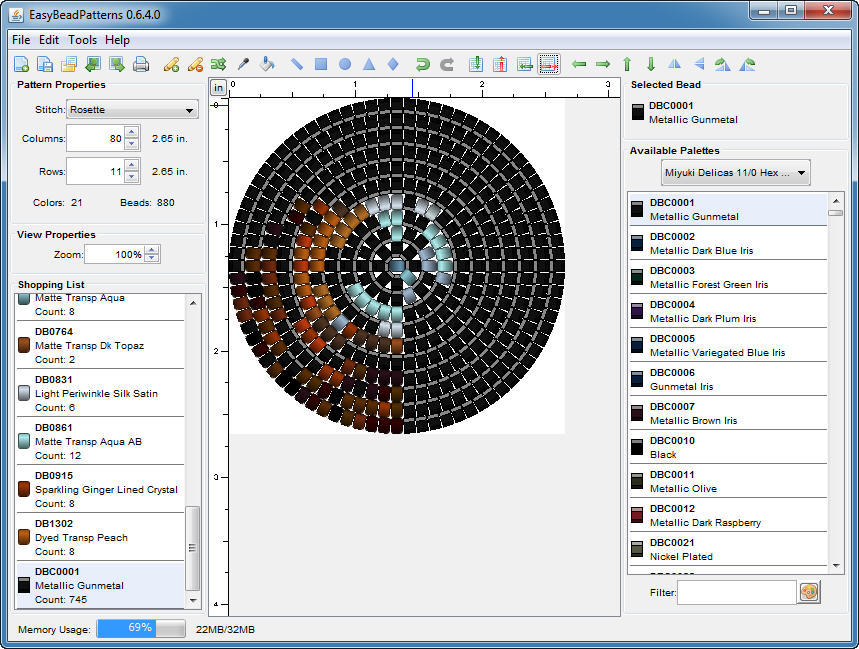Select the paint bucket fill tool
This screenshot has height=649, width=859.
267,65
